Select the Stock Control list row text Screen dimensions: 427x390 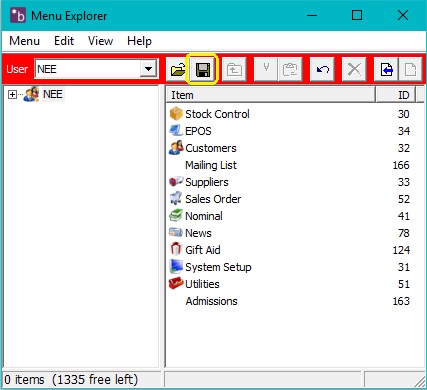[217, 114]
